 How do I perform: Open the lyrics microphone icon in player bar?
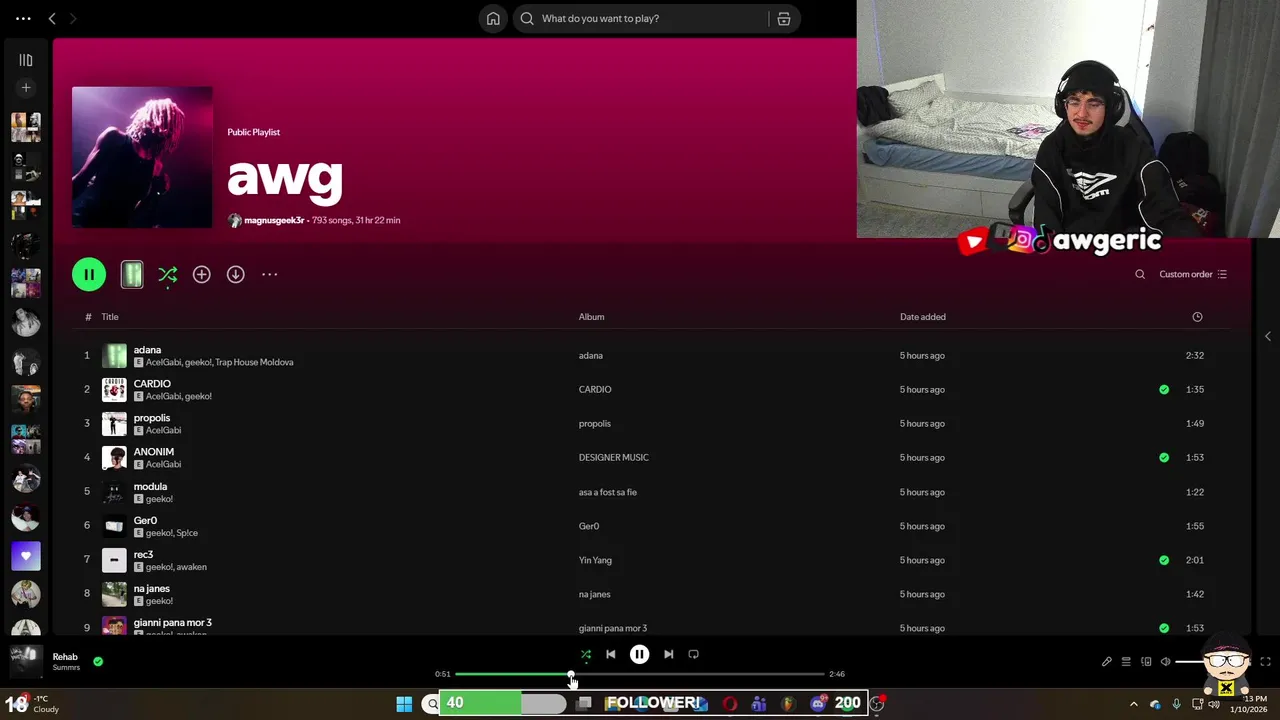1106,661
